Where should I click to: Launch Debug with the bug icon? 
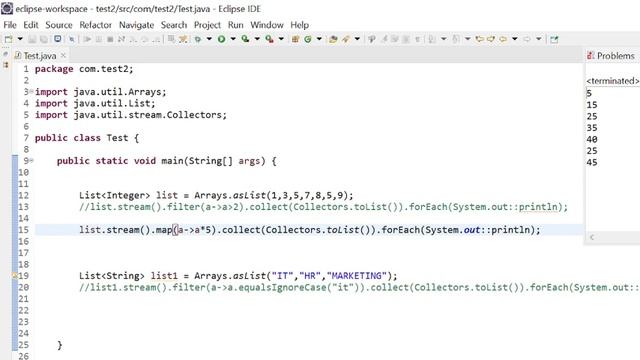click(198, 39)
